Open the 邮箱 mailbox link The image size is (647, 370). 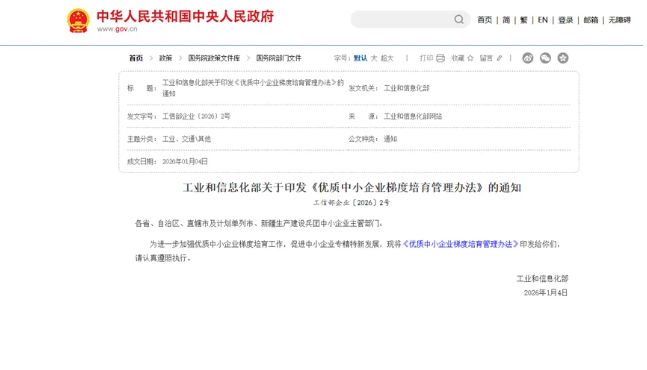(591, 20)
